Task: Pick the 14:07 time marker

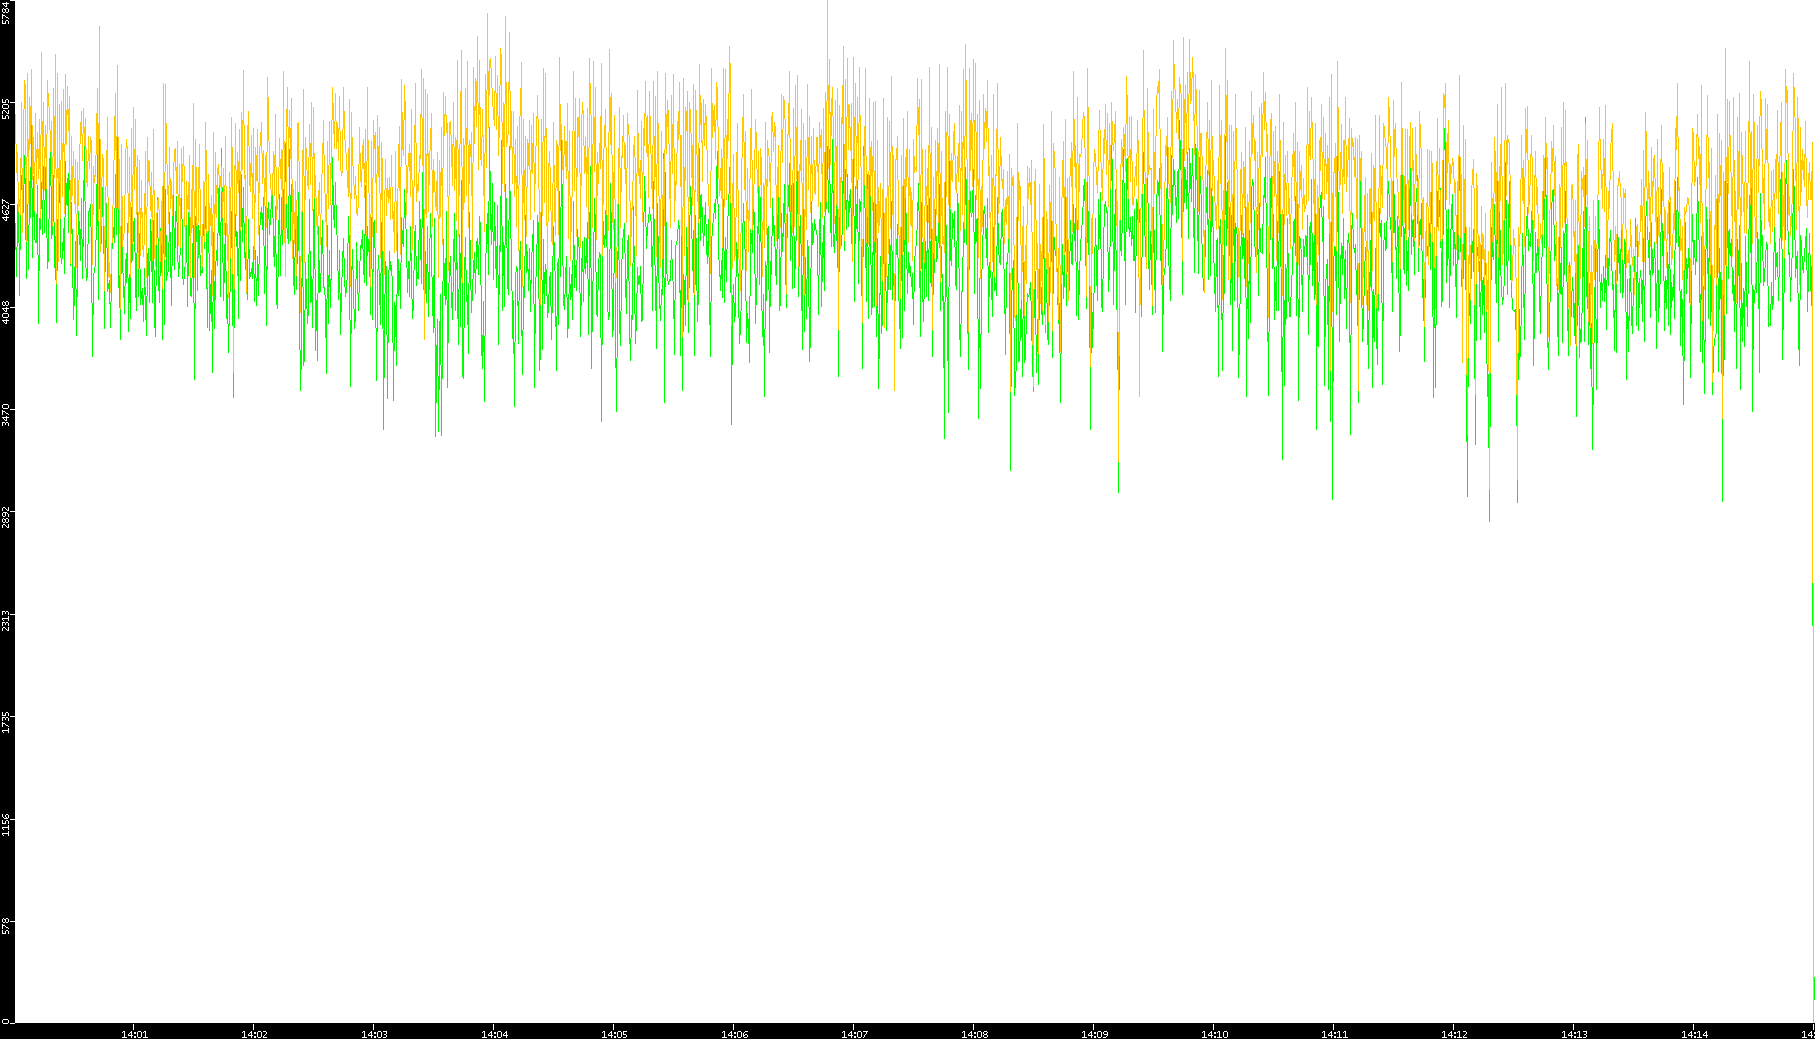Action: click(x=854, y=1033)
